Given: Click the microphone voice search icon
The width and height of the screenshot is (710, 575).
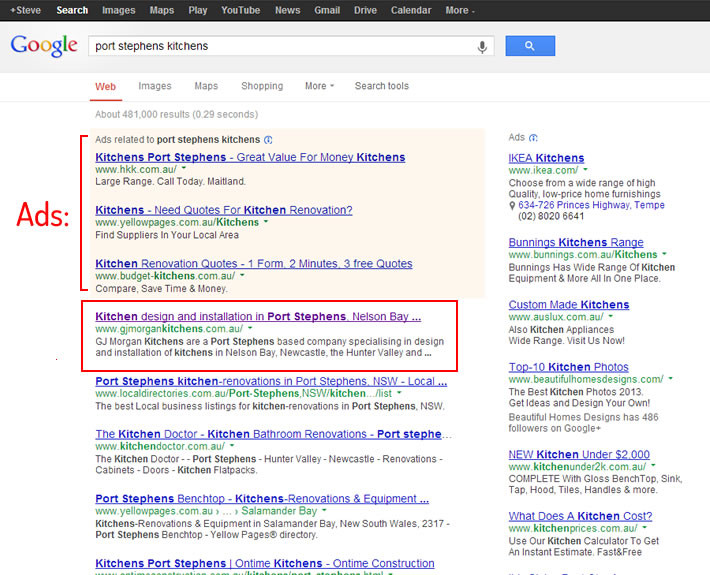Looking at the screenshot, I should point(482,47).
